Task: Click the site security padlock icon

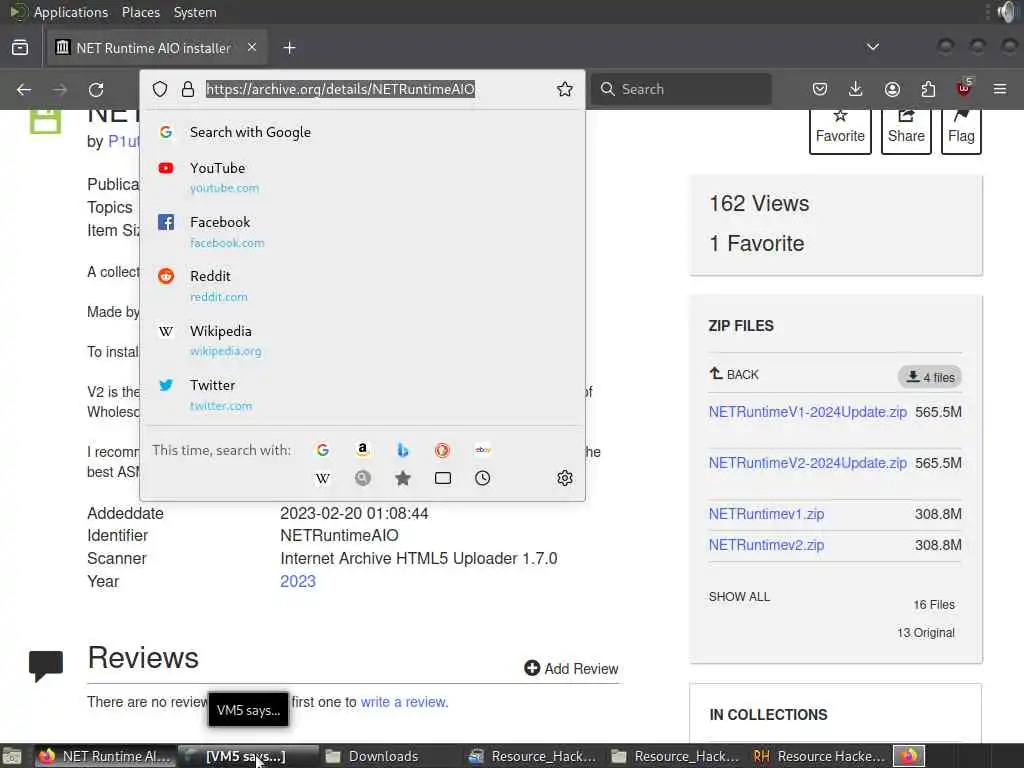Action: [x=187, y=89]
